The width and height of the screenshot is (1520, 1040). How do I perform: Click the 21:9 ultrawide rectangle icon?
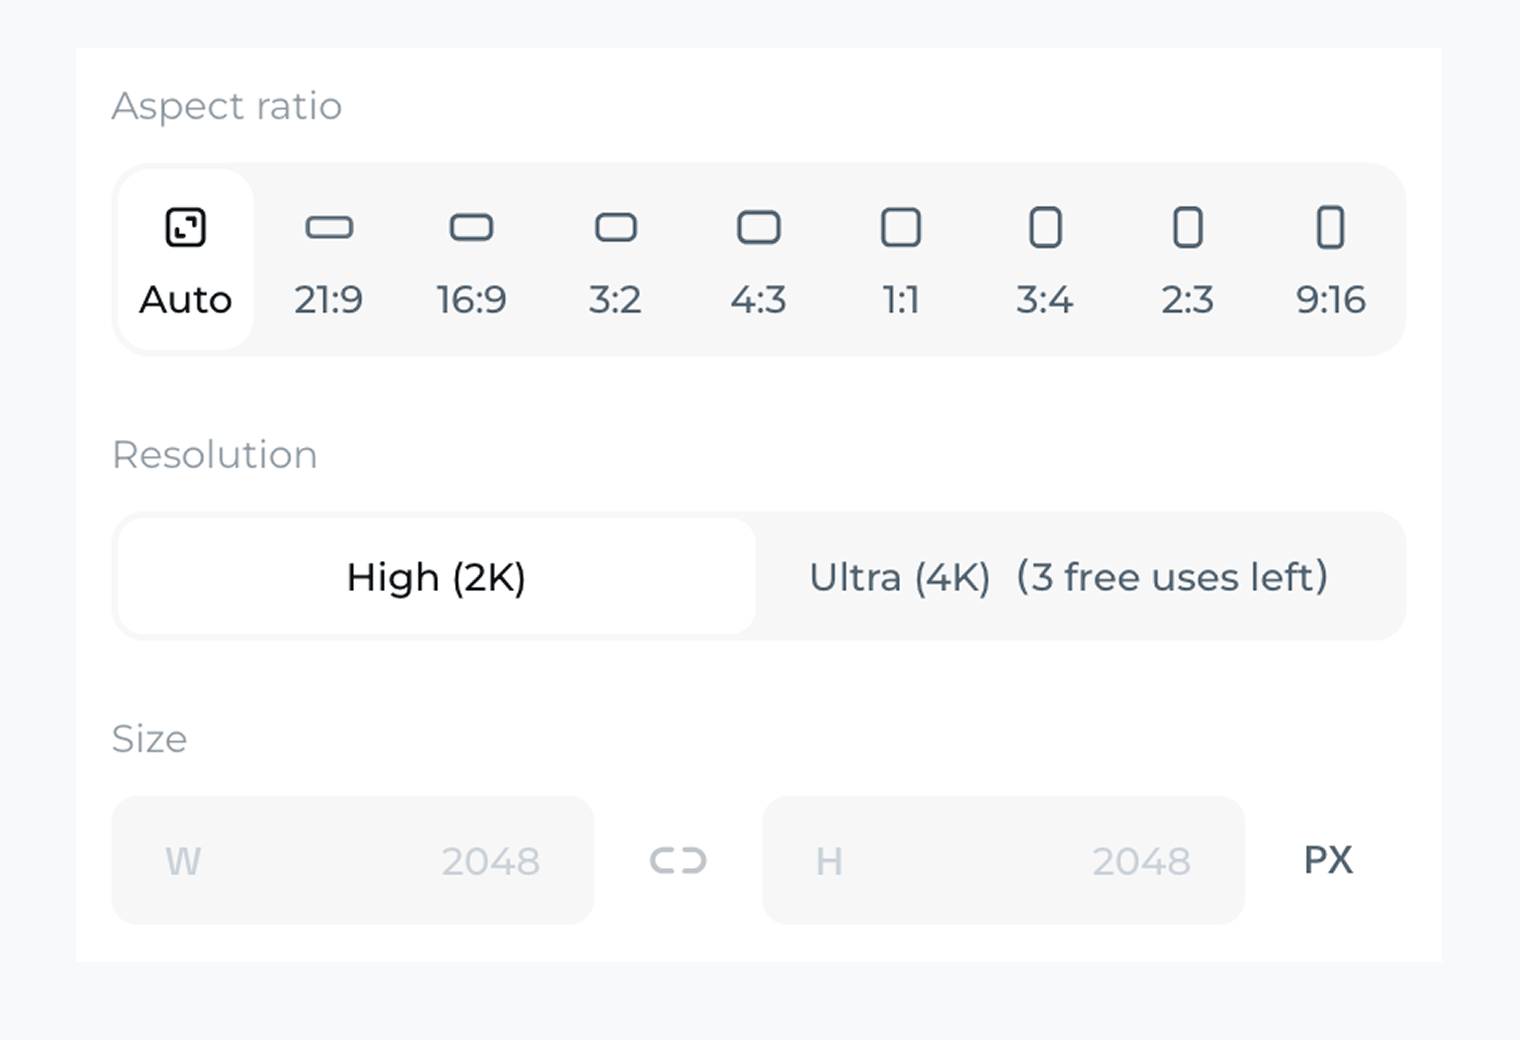[329, 228]
